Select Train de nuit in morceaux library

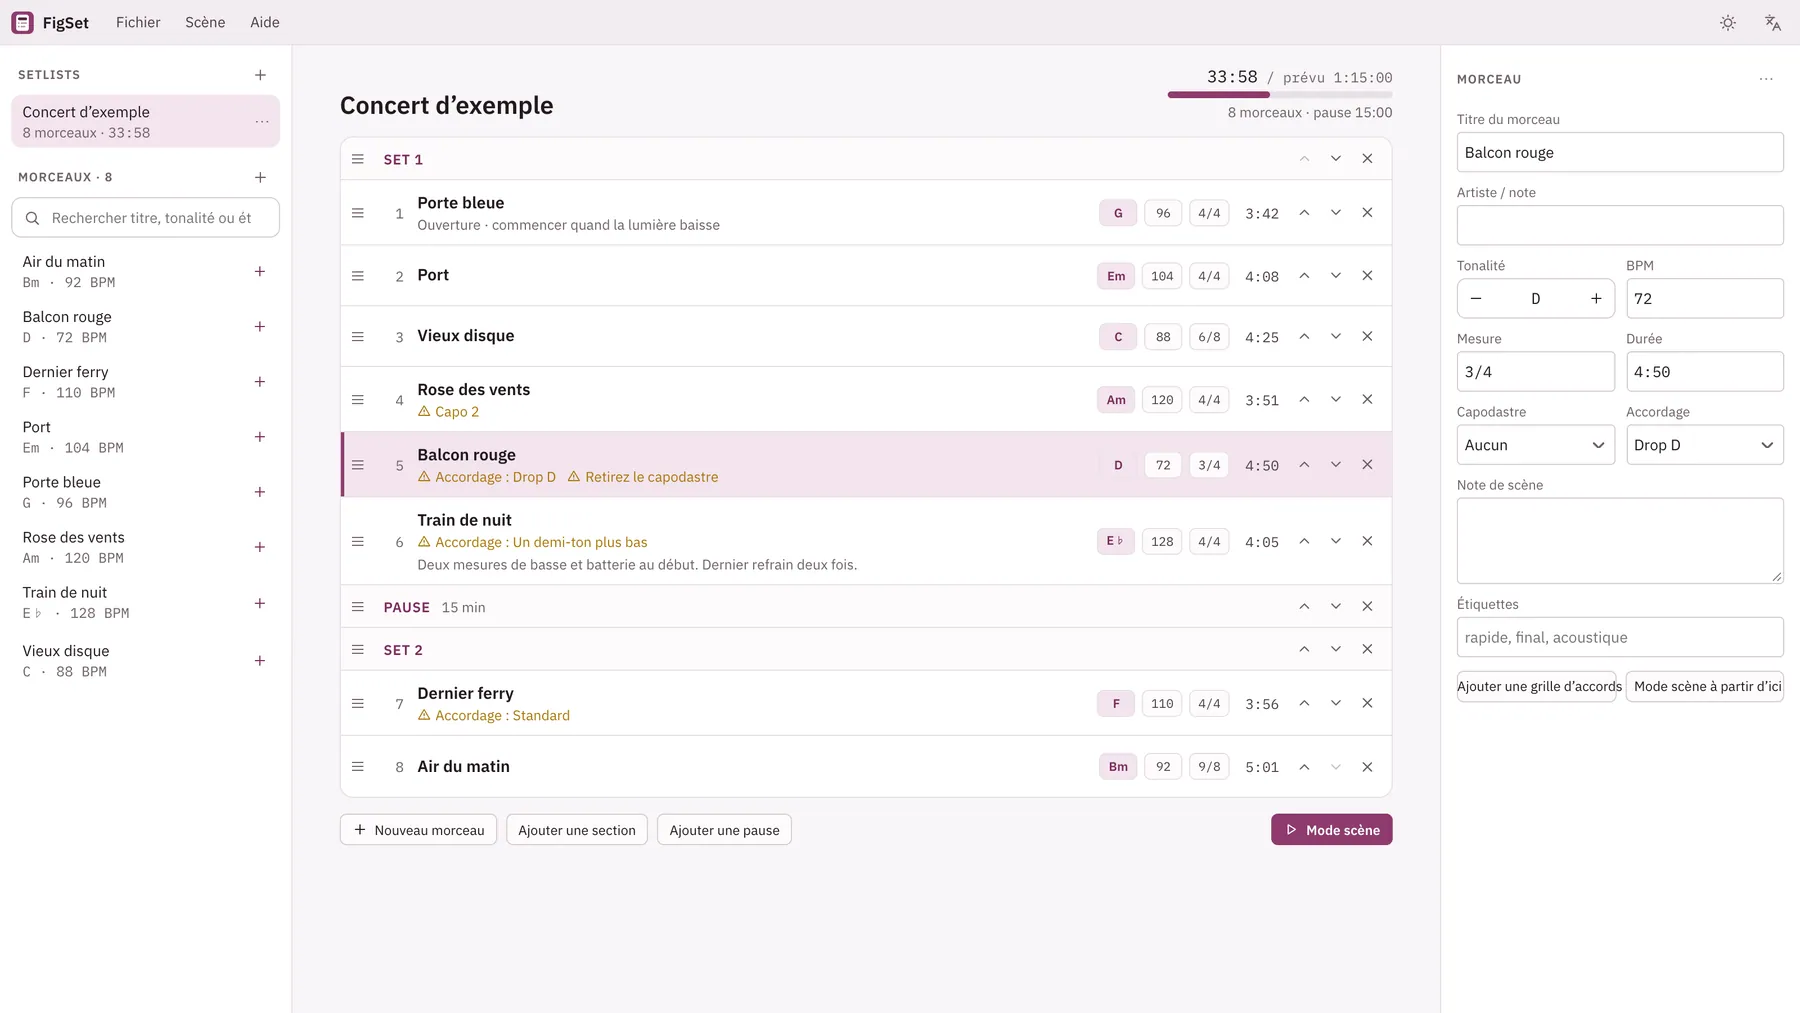[x=130, y=603]
